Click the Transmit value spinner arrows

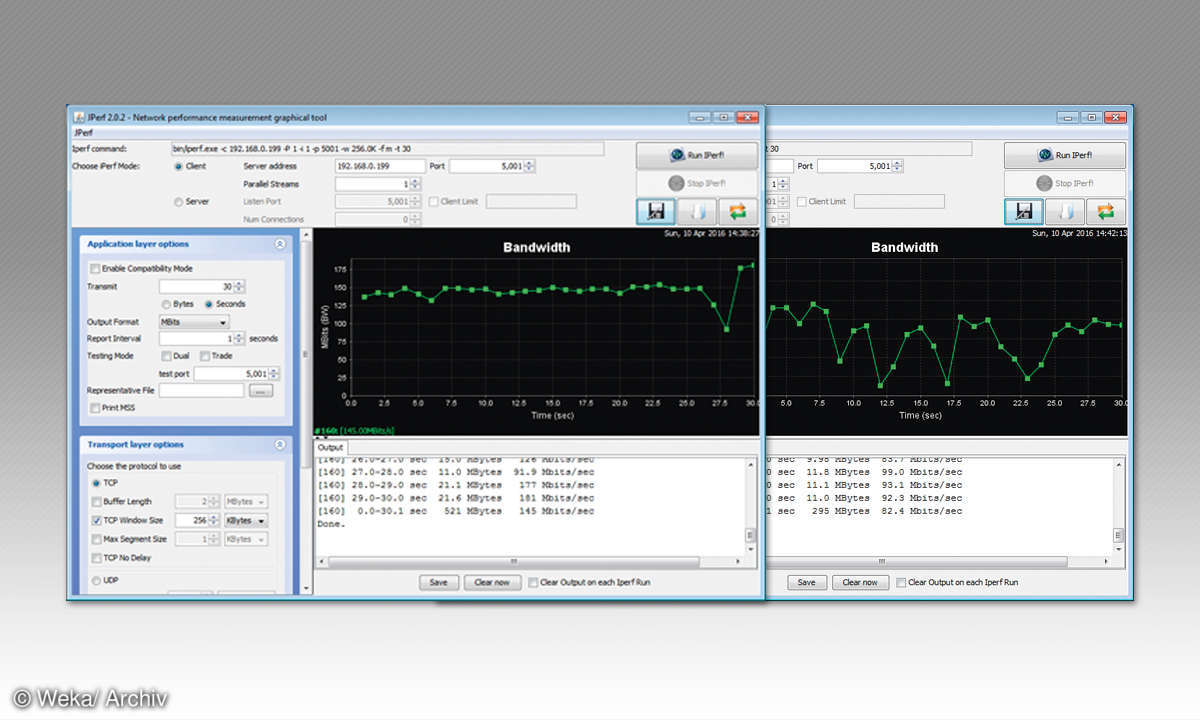click(239, 287)
